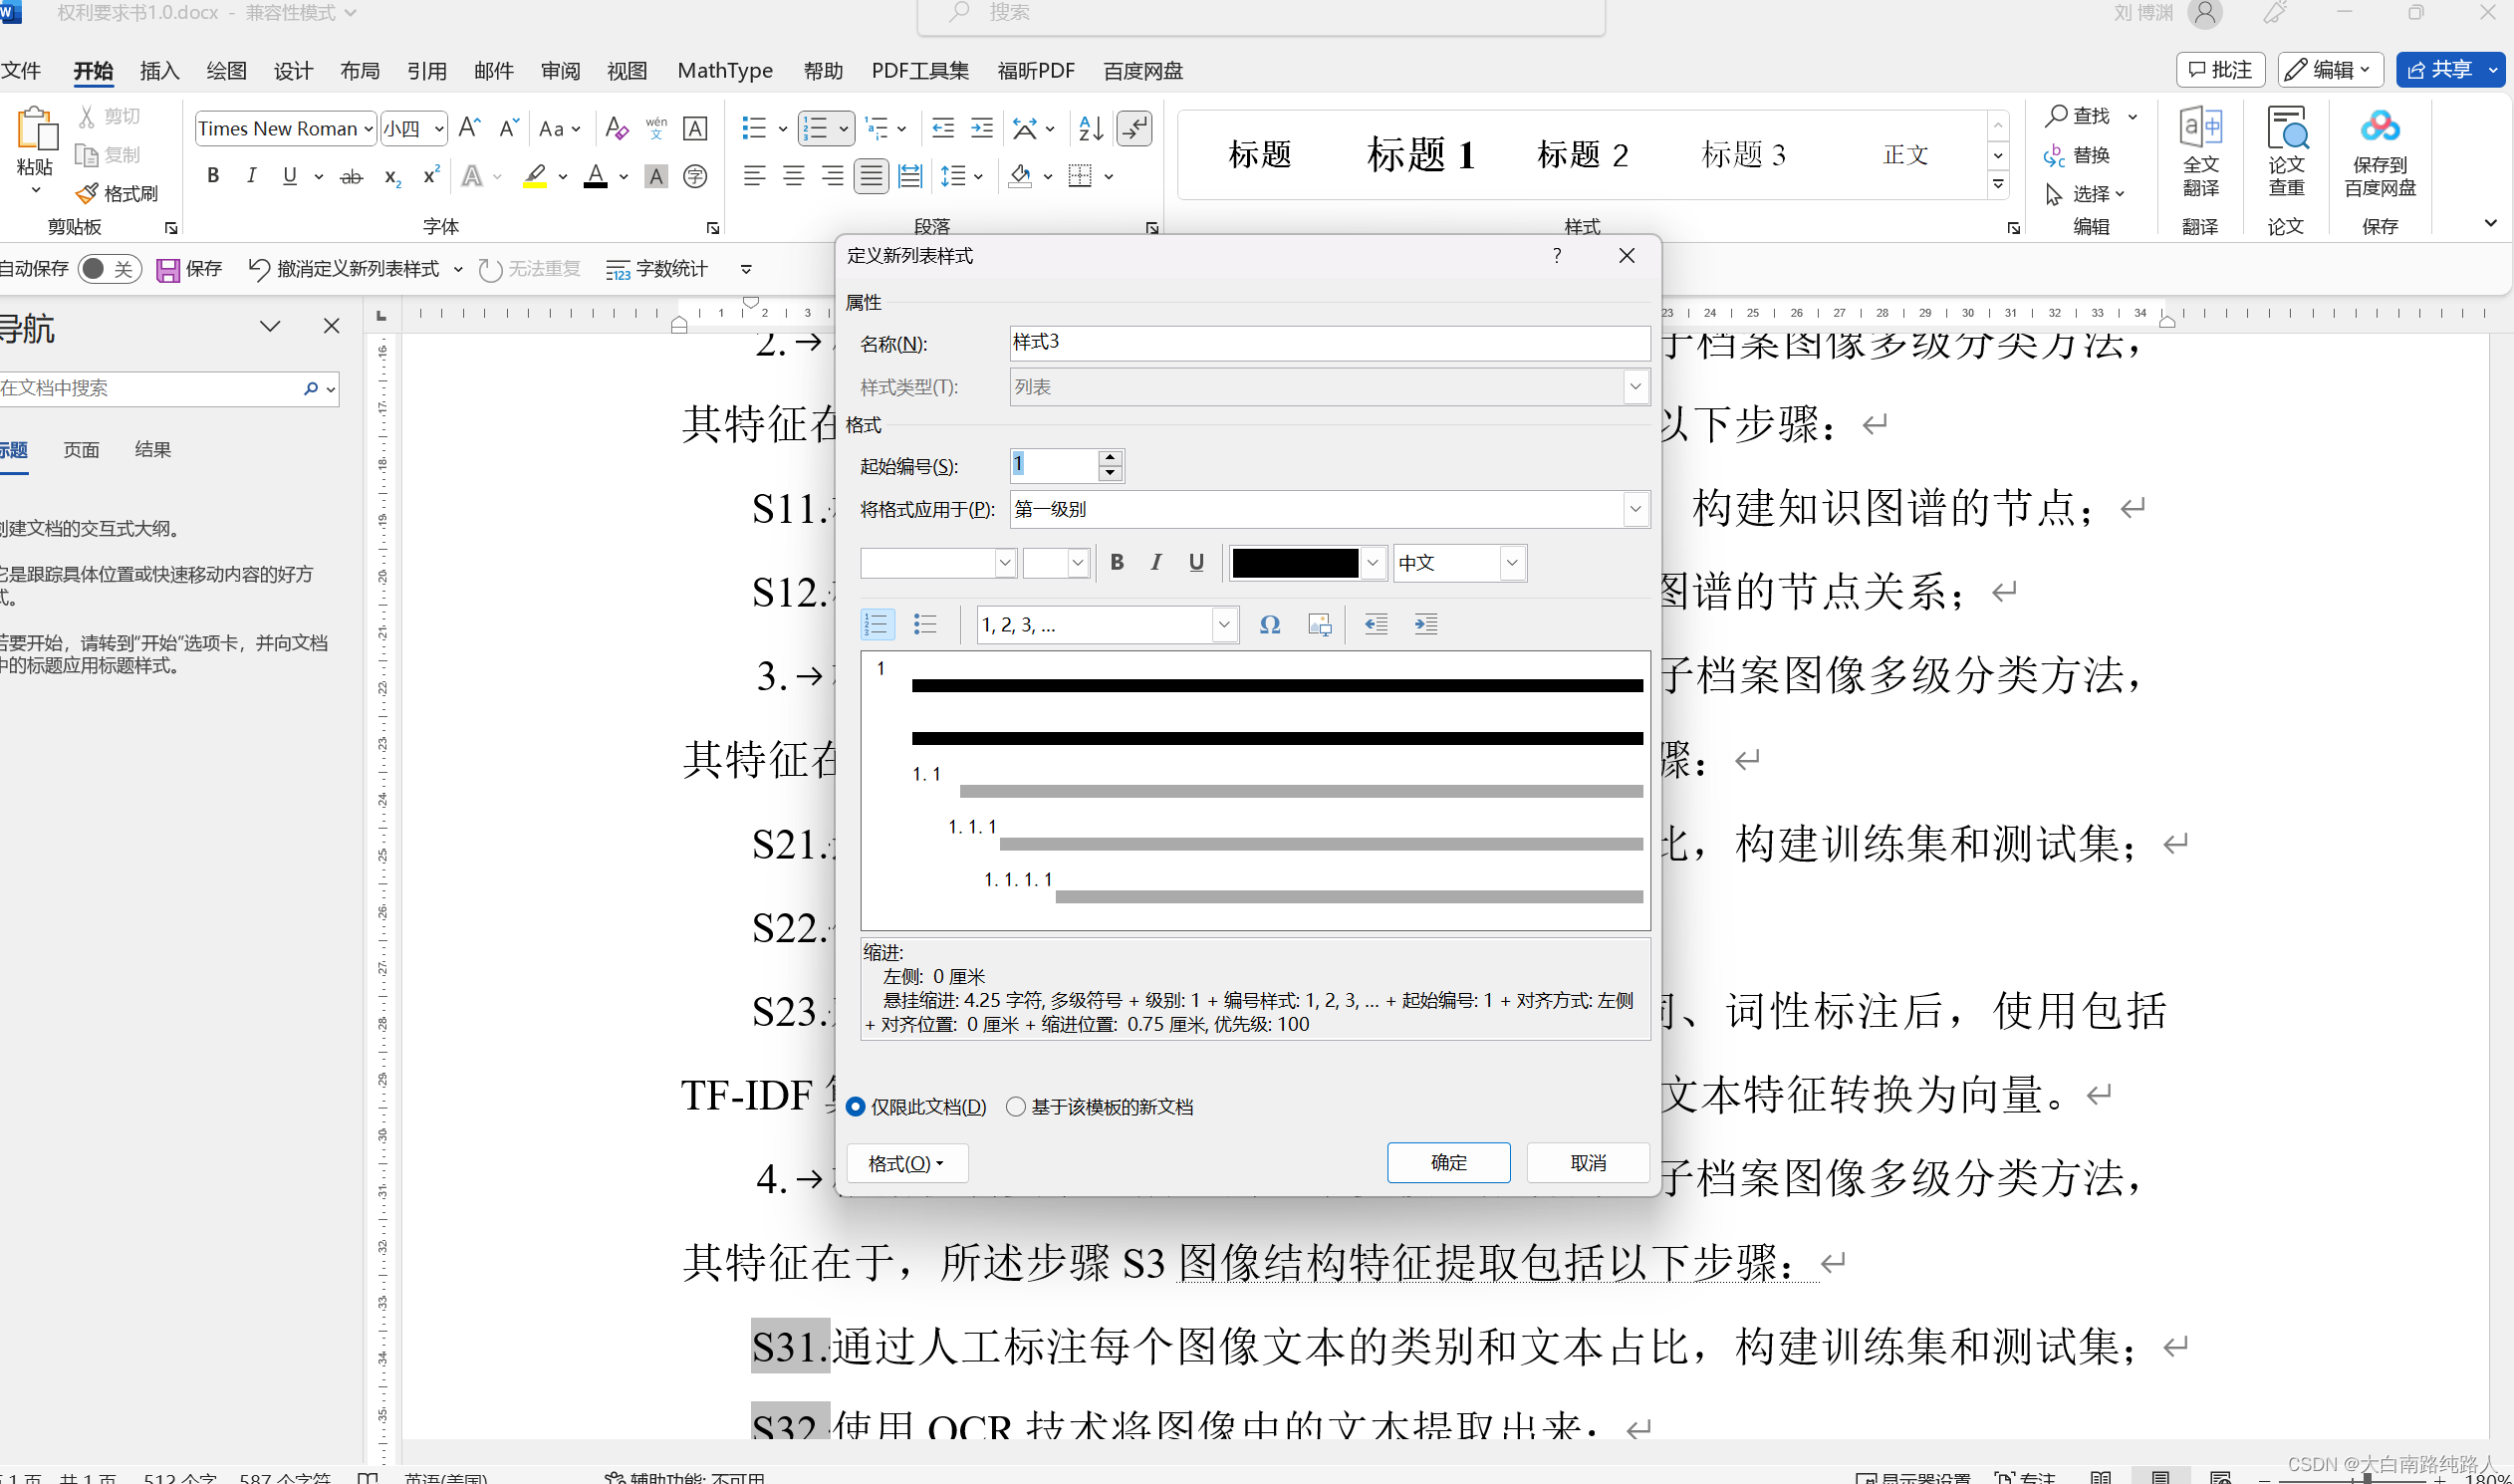The width and height of the screenshot is (2514, 1484).
Task: Open the 插入 ribbon tab
Action: click(x=159, y=71)
